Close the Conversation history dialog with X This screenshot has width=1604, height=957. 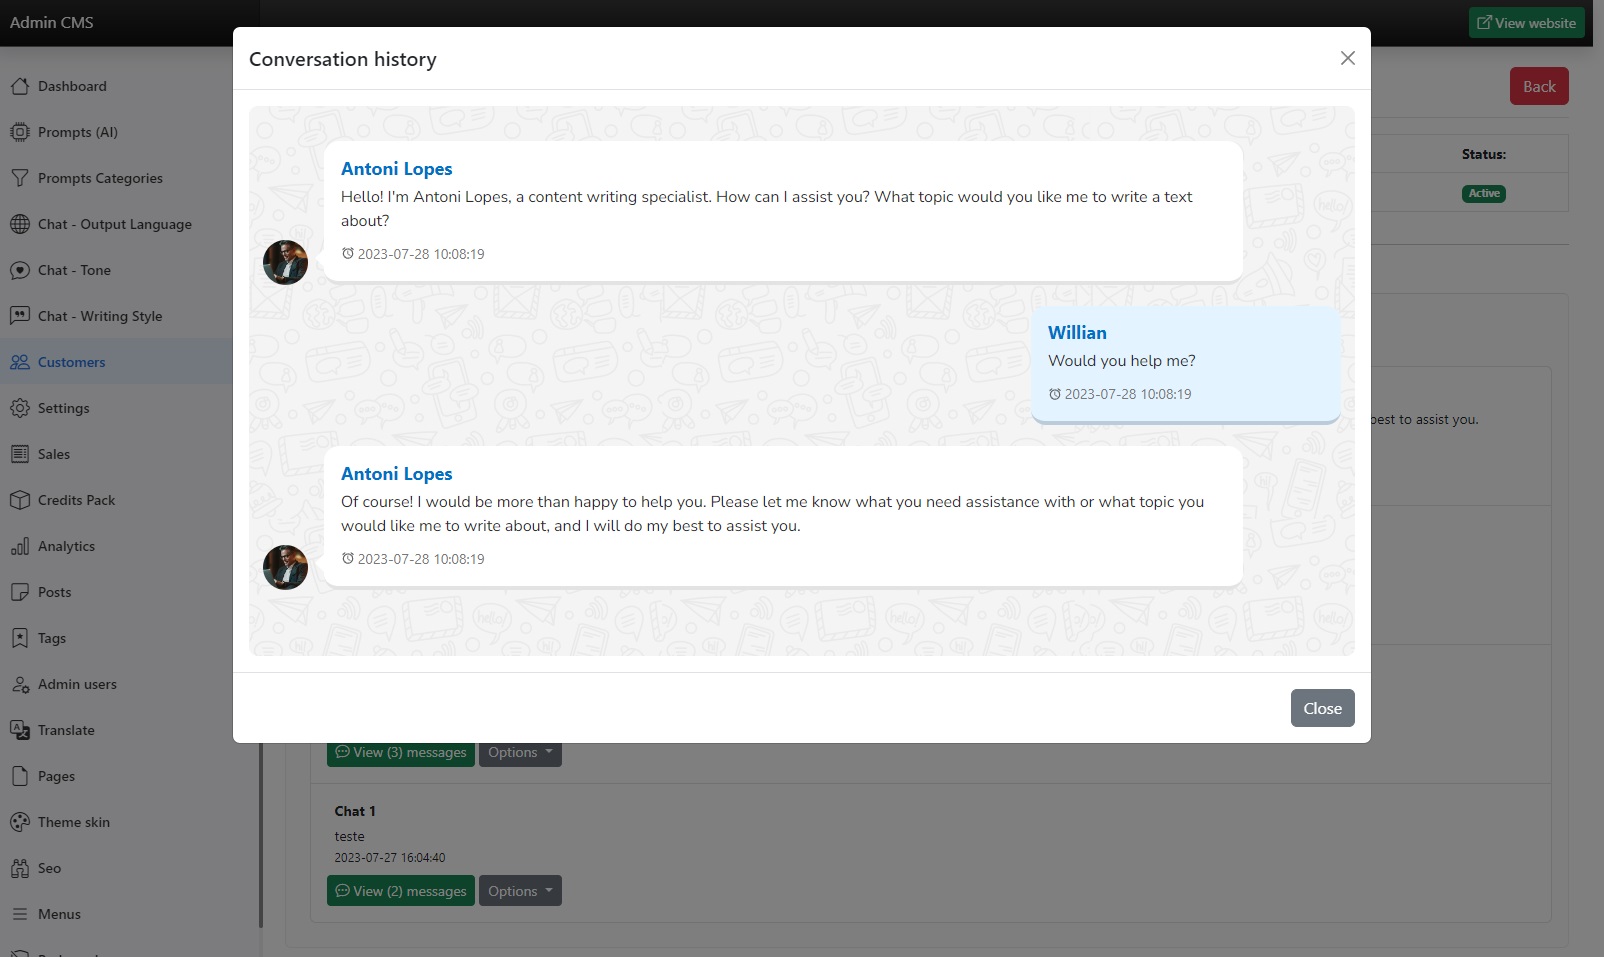[1347, 58]
